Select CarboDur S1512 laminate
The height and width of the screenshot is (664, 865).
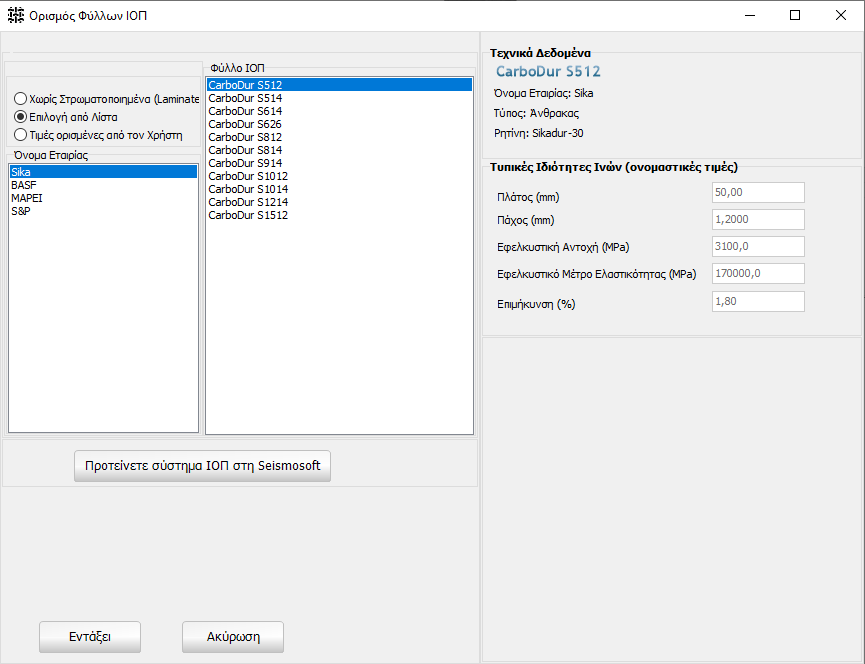click(x=339, y=215)
